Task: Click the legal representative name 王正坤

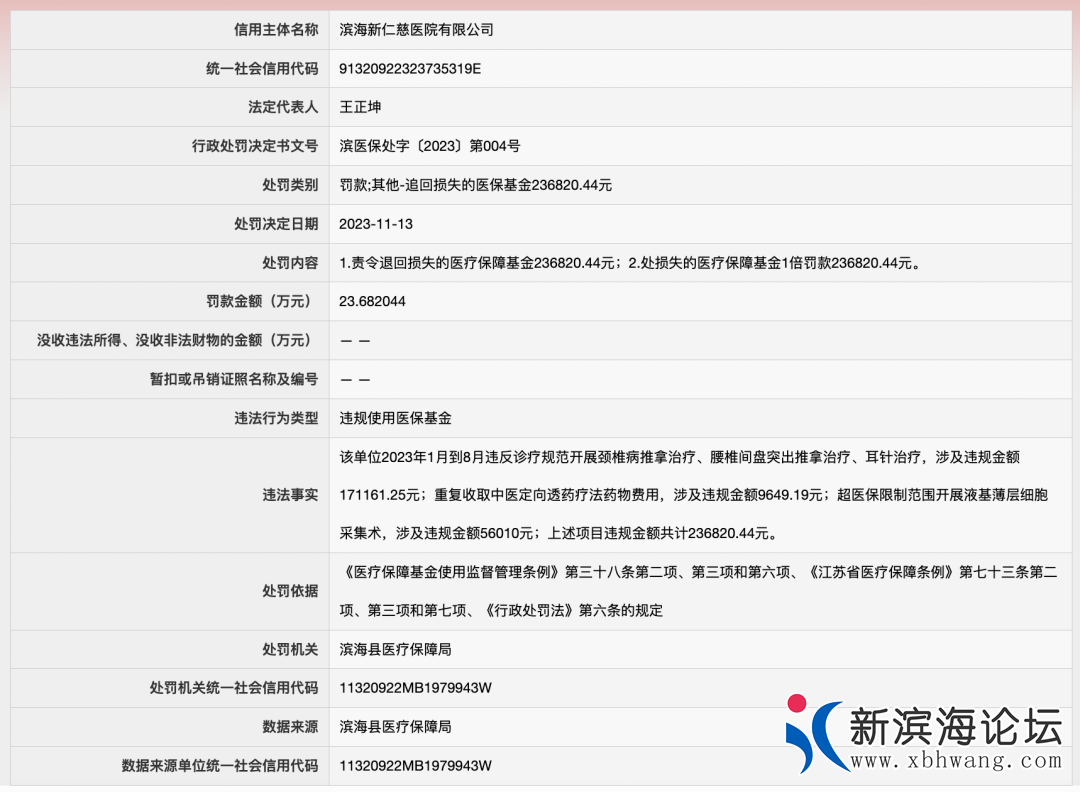Action: (x=360, y=107)
